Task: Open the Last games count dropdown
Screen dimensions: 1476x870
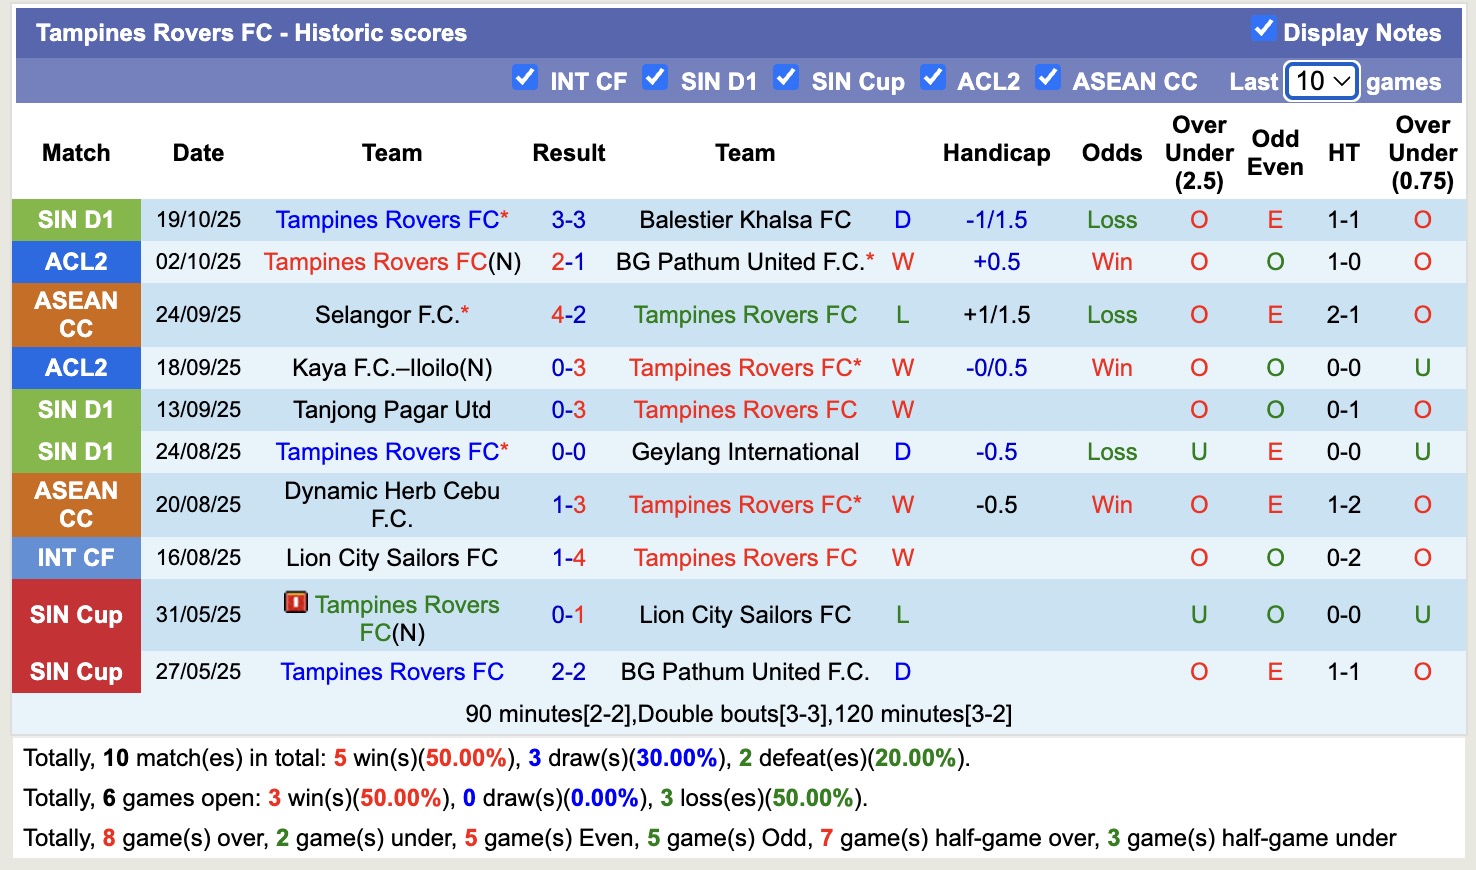Action: click(1322, 81)
